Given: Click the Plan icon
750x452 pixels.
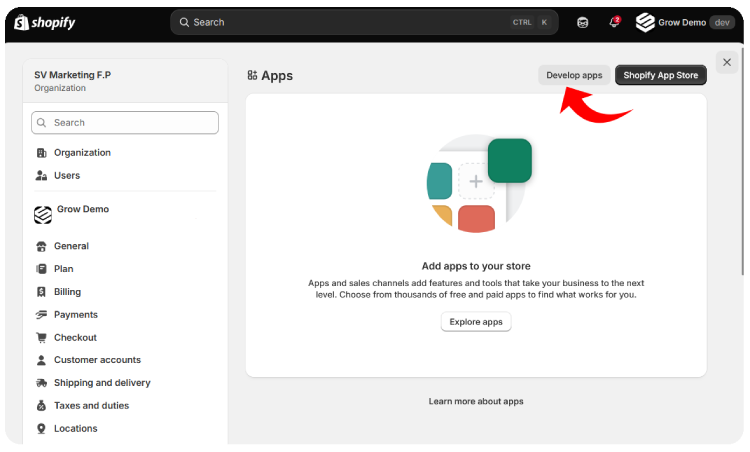Looking at the screenshot, I should pyautogui.click(x=42, y=269).
